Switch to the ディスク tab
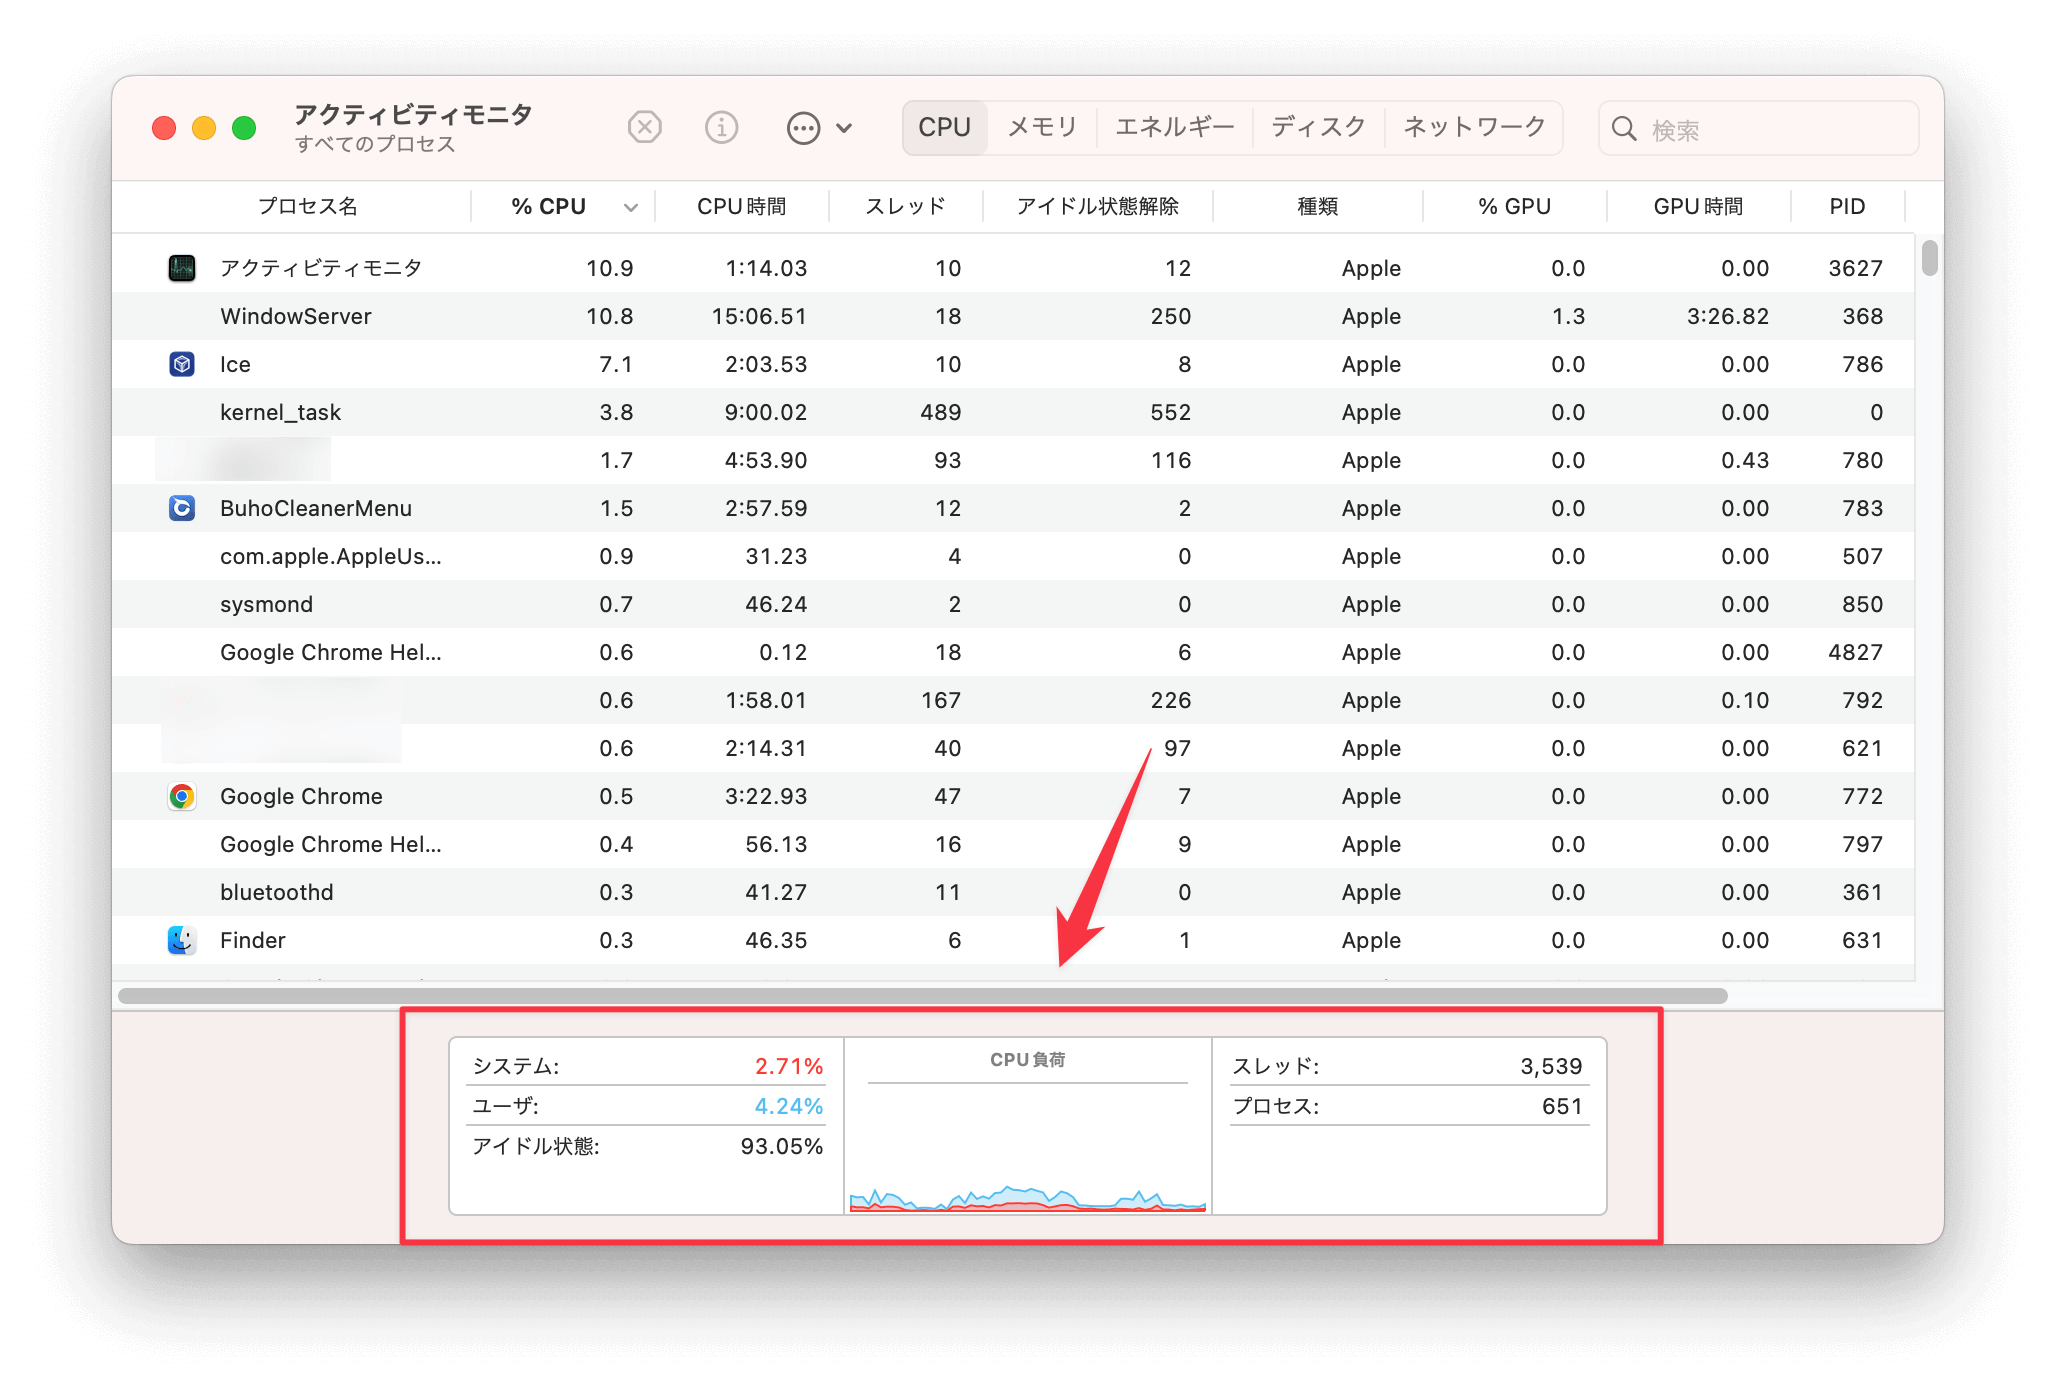 (1318, 128)
